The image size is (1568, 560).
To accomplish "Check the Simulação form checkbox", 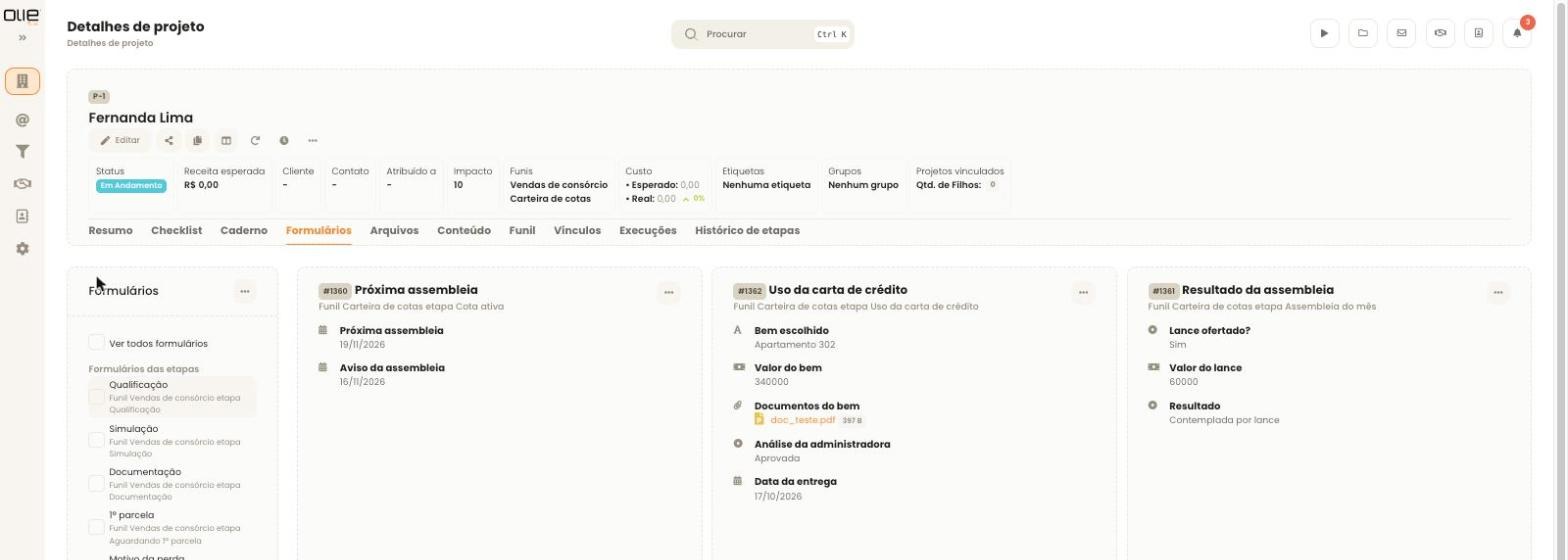I will click(96, 440).
